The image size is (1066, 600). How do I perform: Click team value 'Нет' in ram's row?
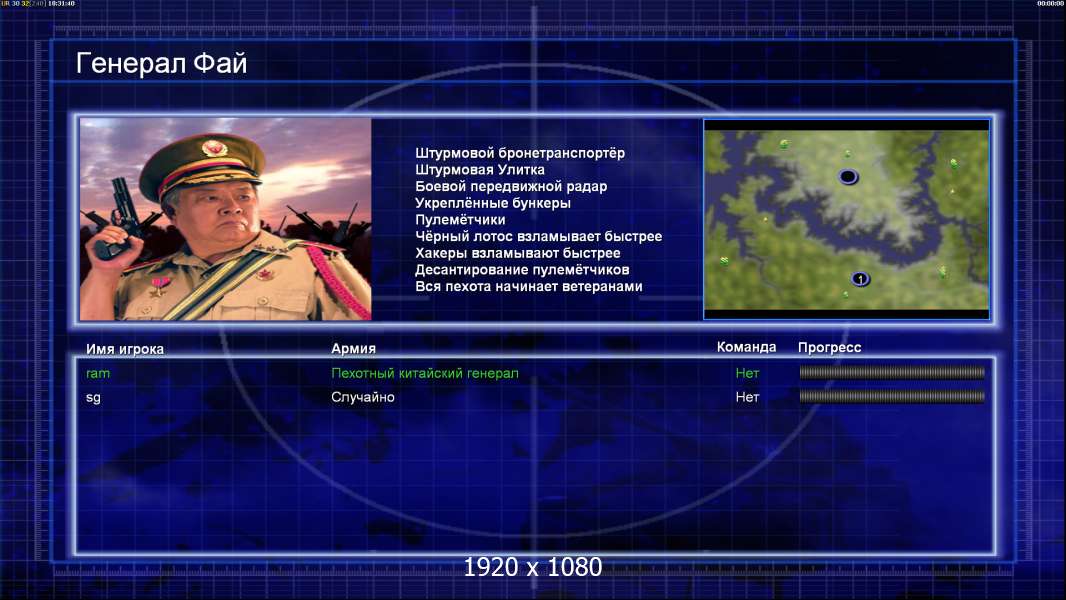[747, 373]
